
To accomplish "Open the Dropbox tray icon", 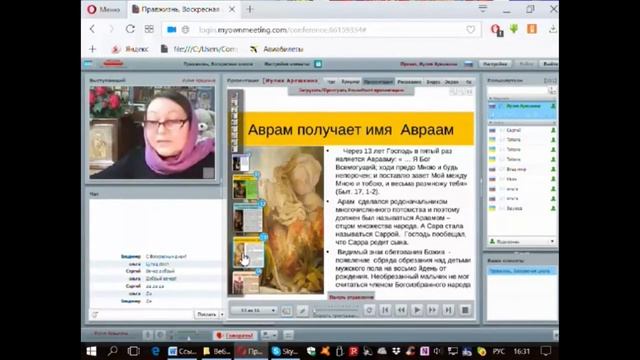I will coord(396,351).
